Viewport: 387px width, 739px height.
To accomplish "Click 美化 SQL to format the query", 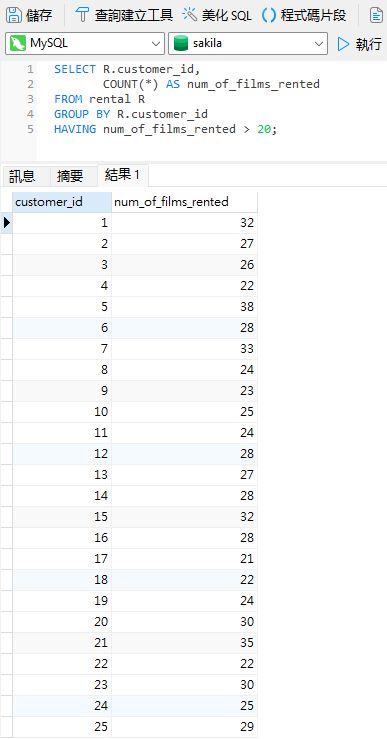I will click(x=217, y=15).
